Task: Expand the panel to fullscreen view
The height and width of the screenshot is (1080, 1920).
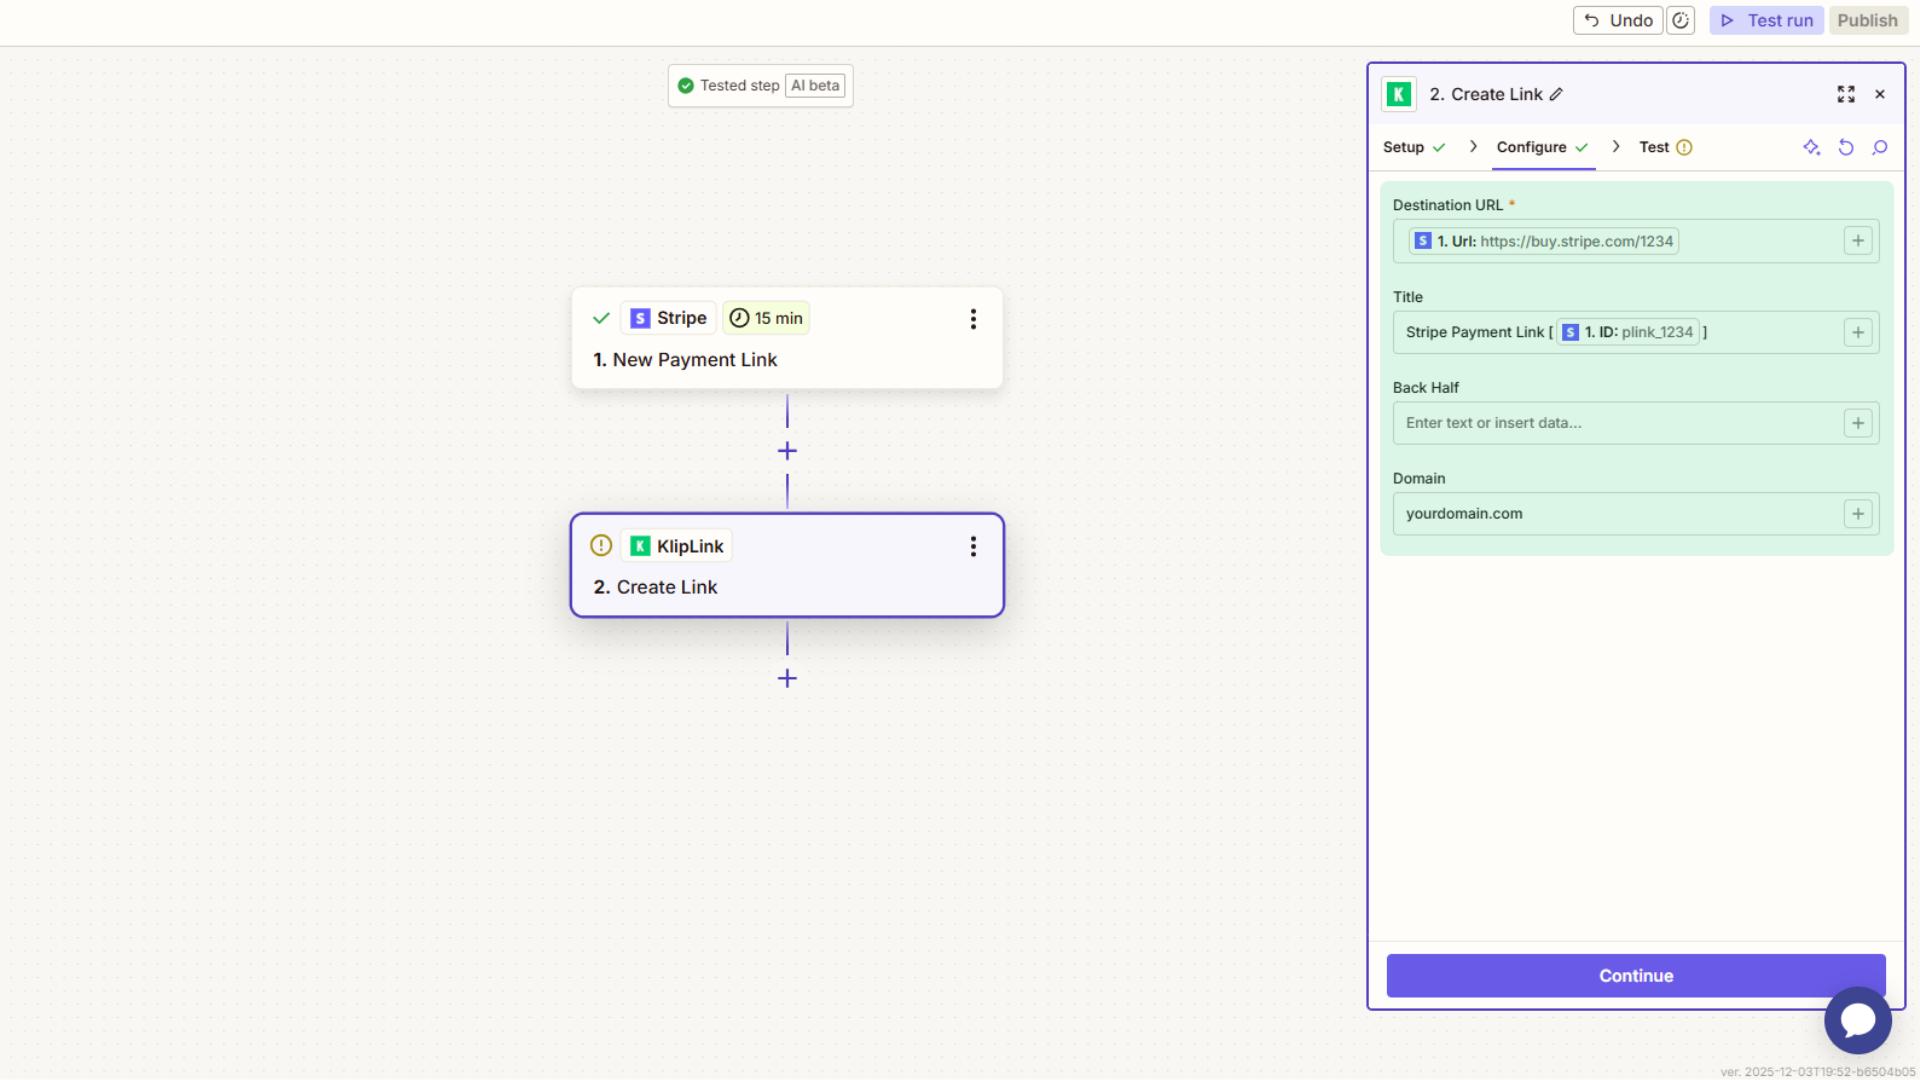Action: pyautogui.click(x=1845, y=93)
